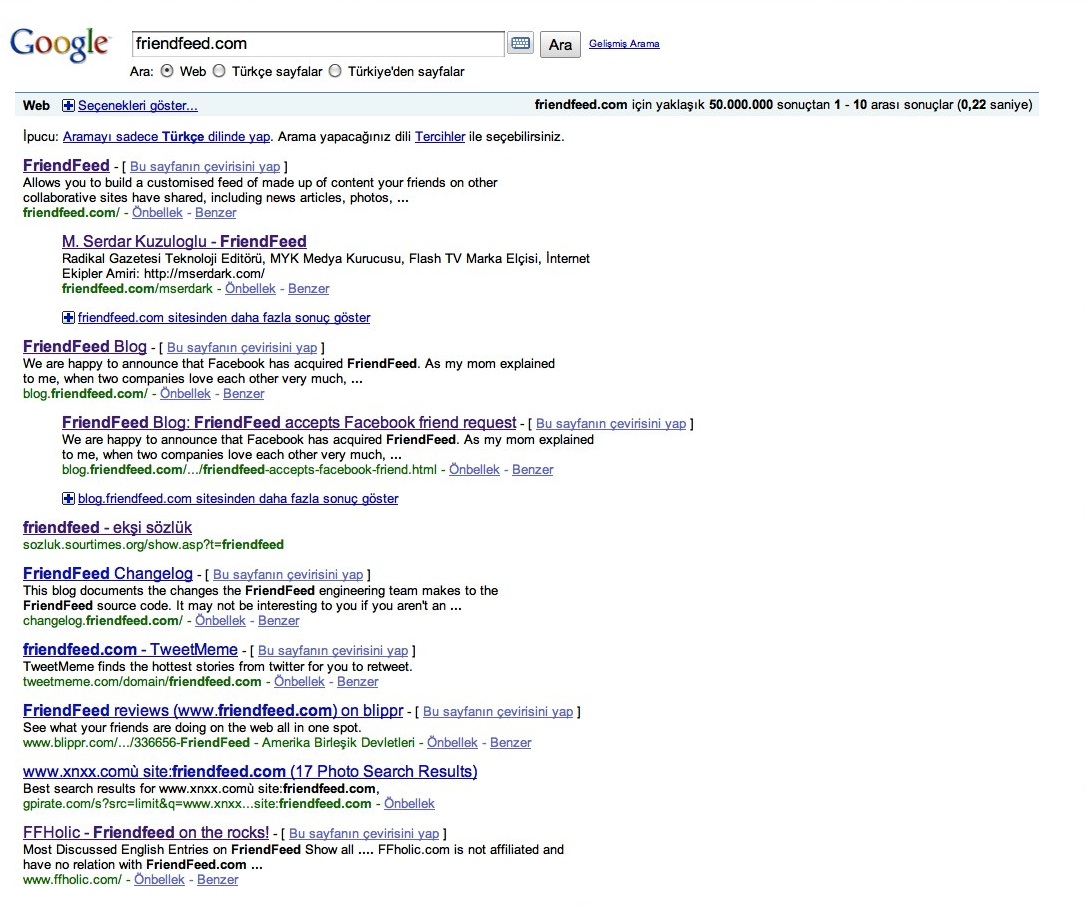This screenshot has height=906, width=1086.
Task: Open Benzer for tweetmeme.com result
Action: point(357,682)
